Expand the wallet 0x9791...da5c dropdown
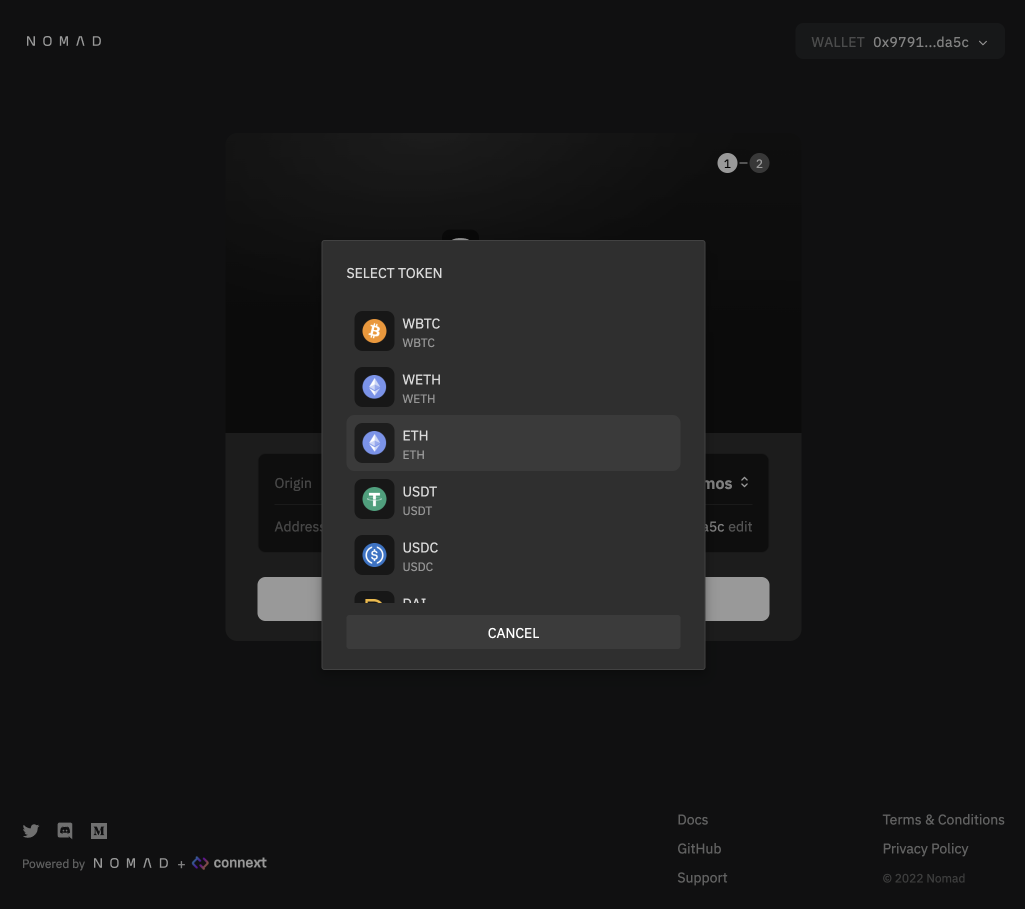Screen dimensions: 1025x909 click(899, 42)
